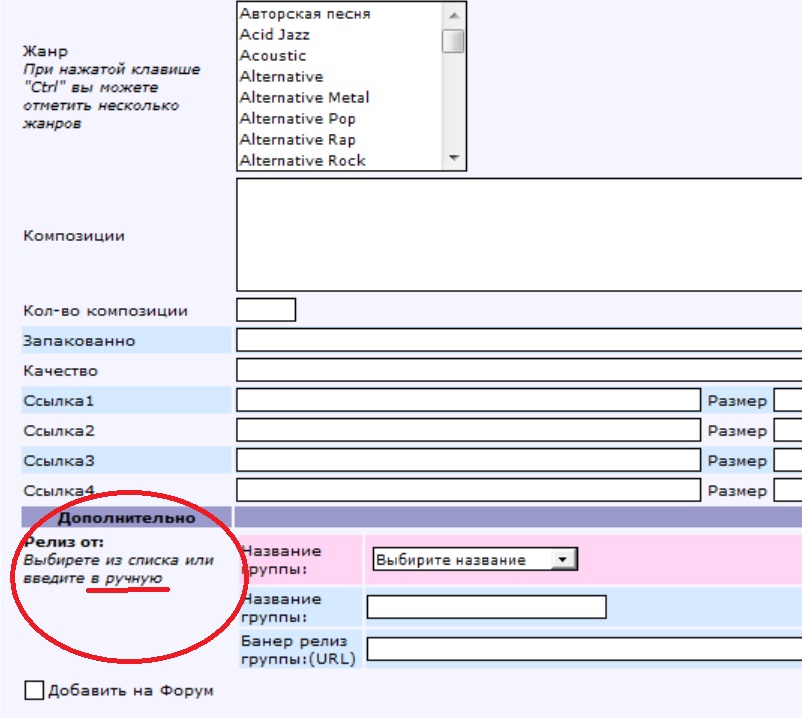
Task: Open the 'Выбирите название' dropdown
Action: [x=475, y=559]
